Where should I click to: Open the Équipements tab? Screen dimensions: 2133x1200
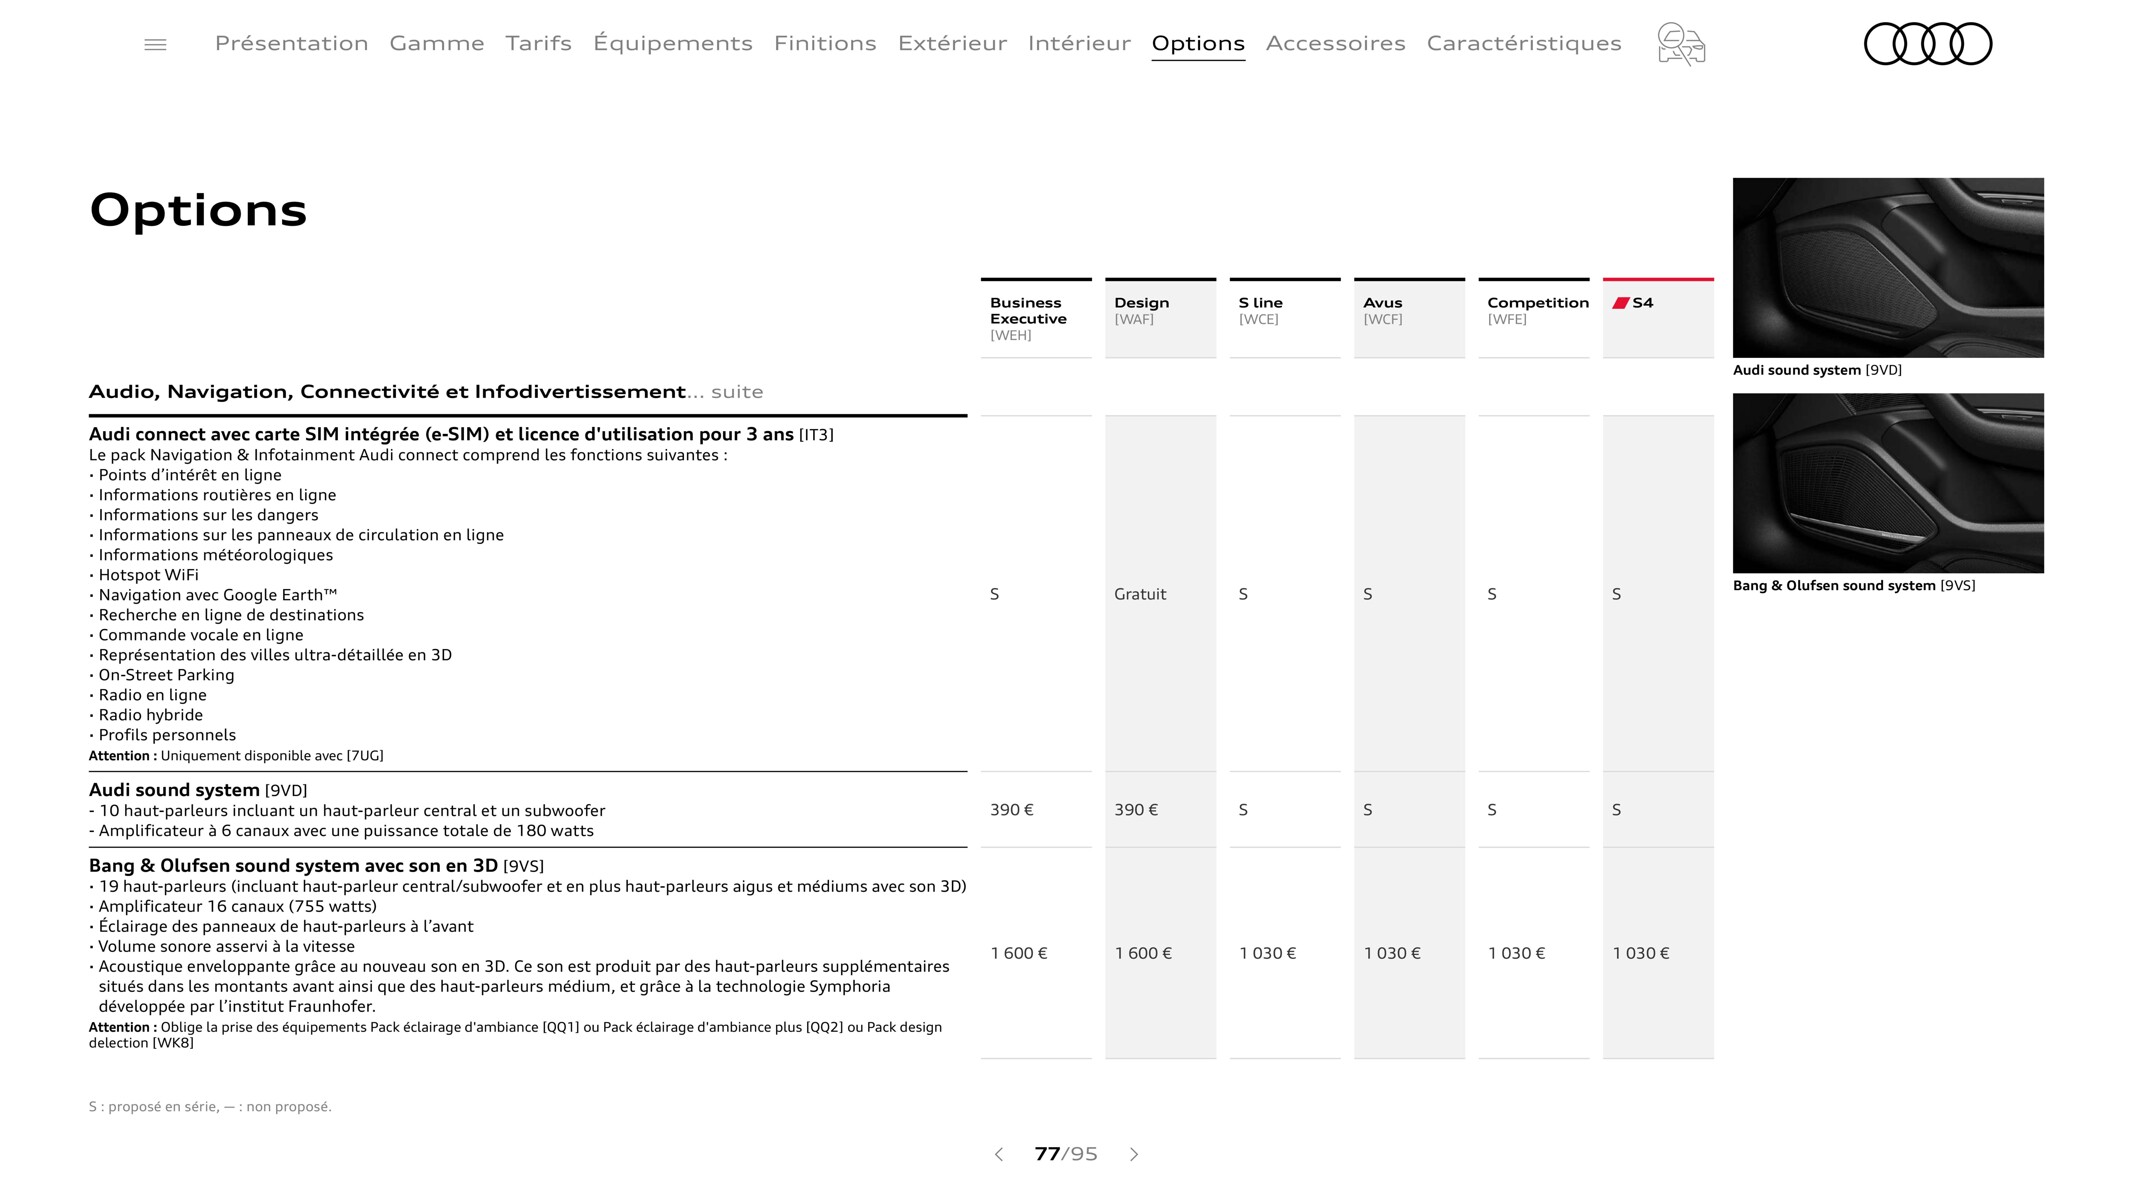click(673, 43)
